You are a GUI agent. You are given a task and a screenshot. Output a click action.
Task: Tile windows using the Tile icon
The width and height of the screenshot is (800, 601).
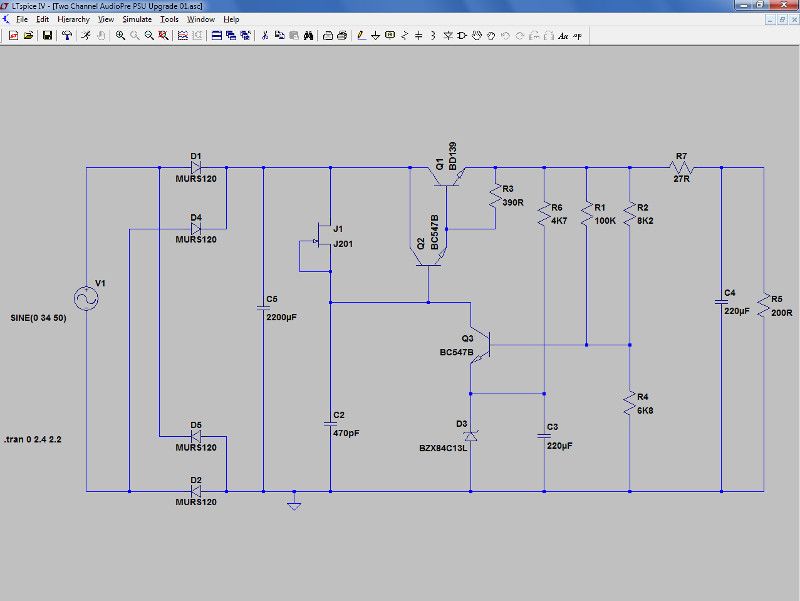click(x=216, y=36)
